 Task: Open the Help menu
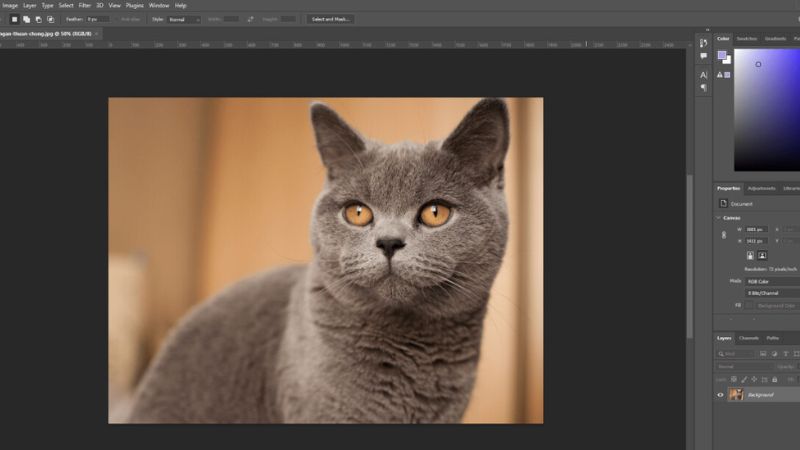tap(181, 6)
